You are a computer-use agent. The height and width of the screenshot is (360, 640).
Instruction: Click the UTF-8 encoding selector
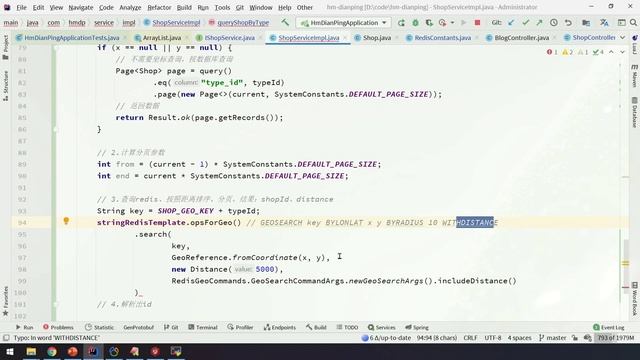(x=493, y=338)
